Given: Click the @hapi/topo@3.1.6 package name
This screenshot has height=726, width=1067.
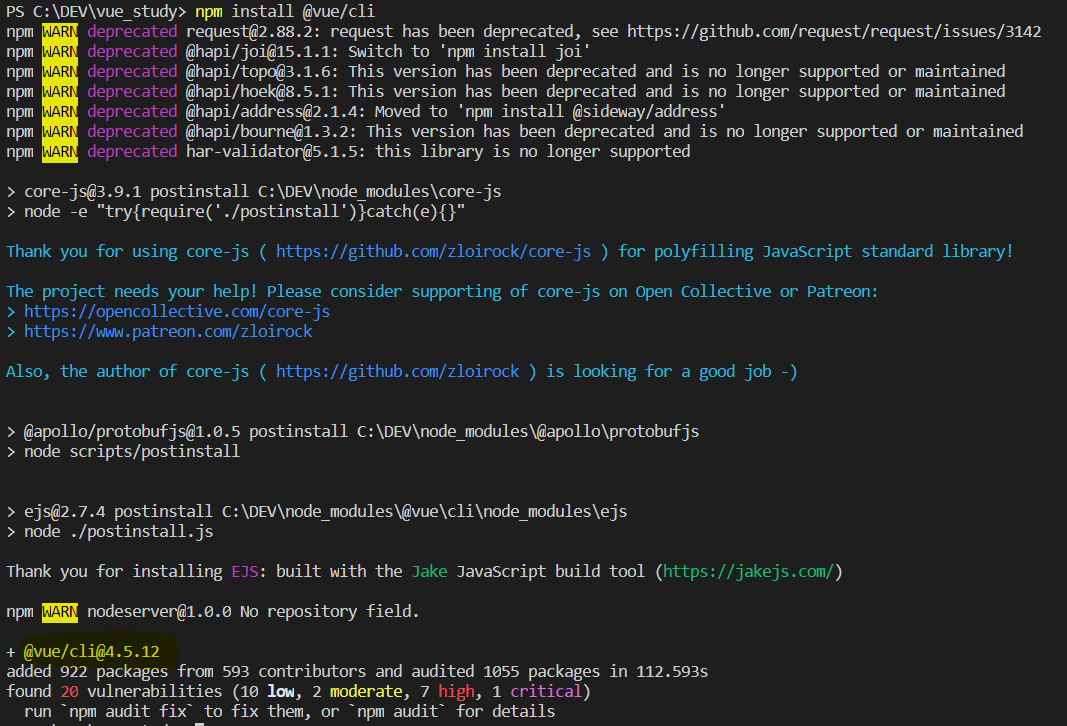Looking at the screenshot, I should pos(261,71).
